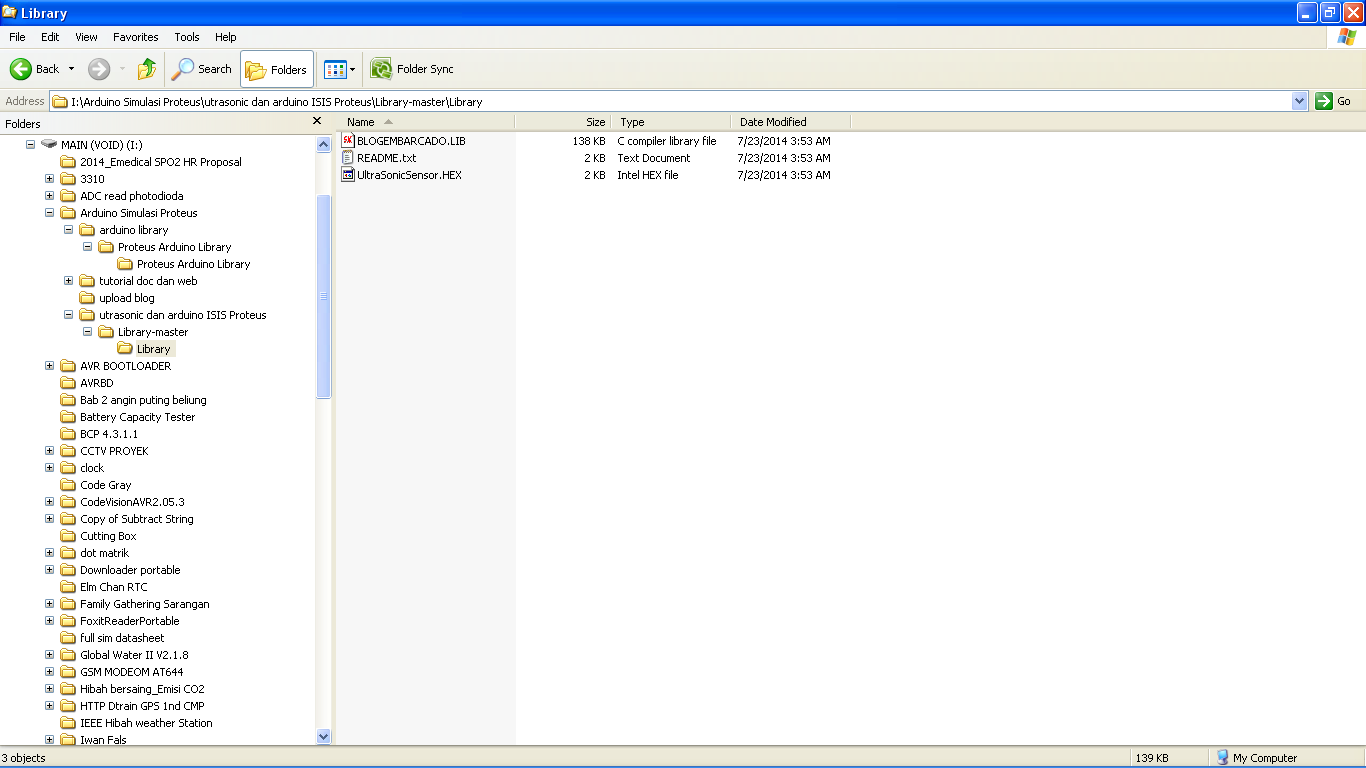
Task: Select the Downloader portable folder icon
Action: [x=68, y=570]
